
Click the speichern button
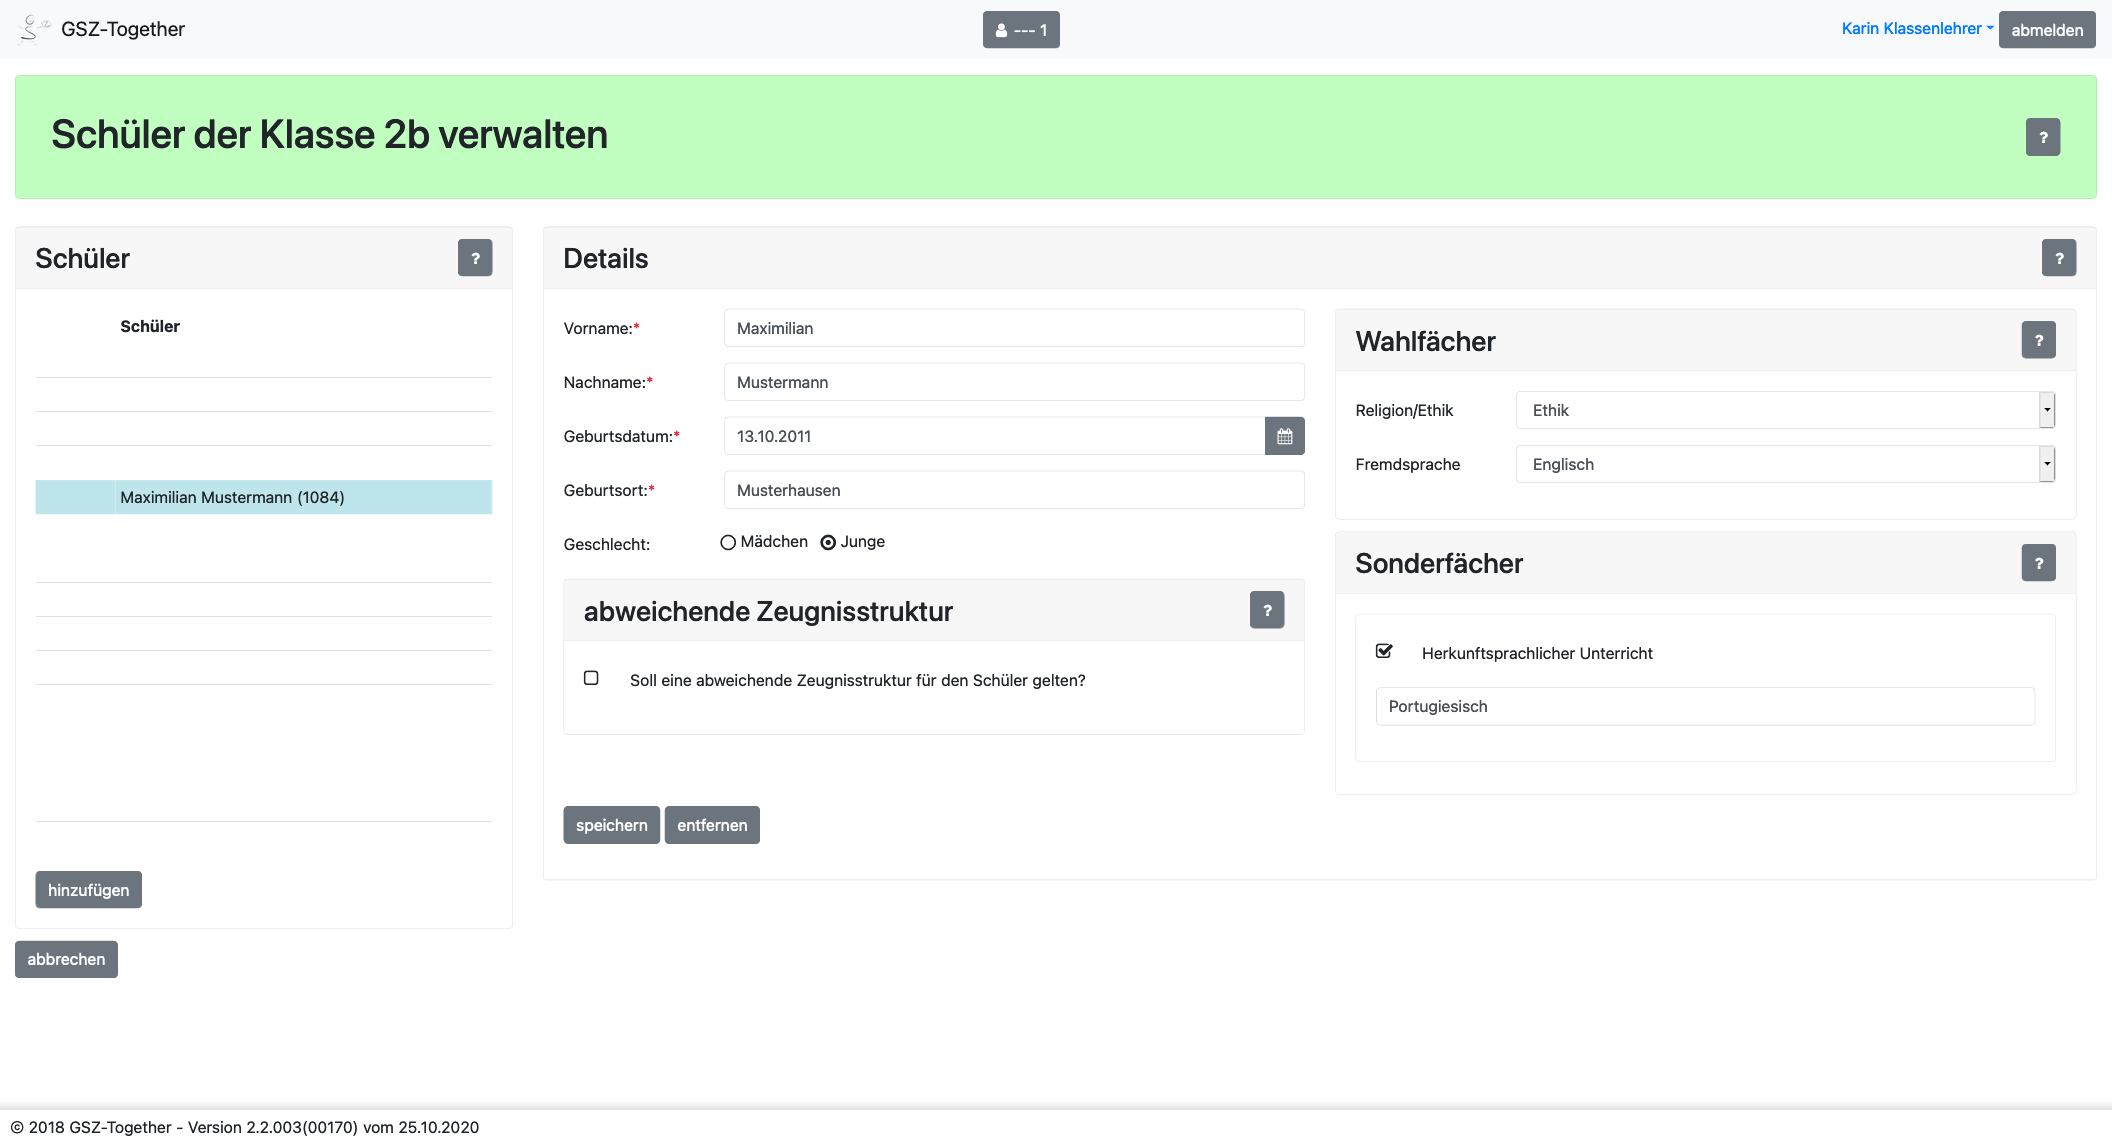click(611, 825)
